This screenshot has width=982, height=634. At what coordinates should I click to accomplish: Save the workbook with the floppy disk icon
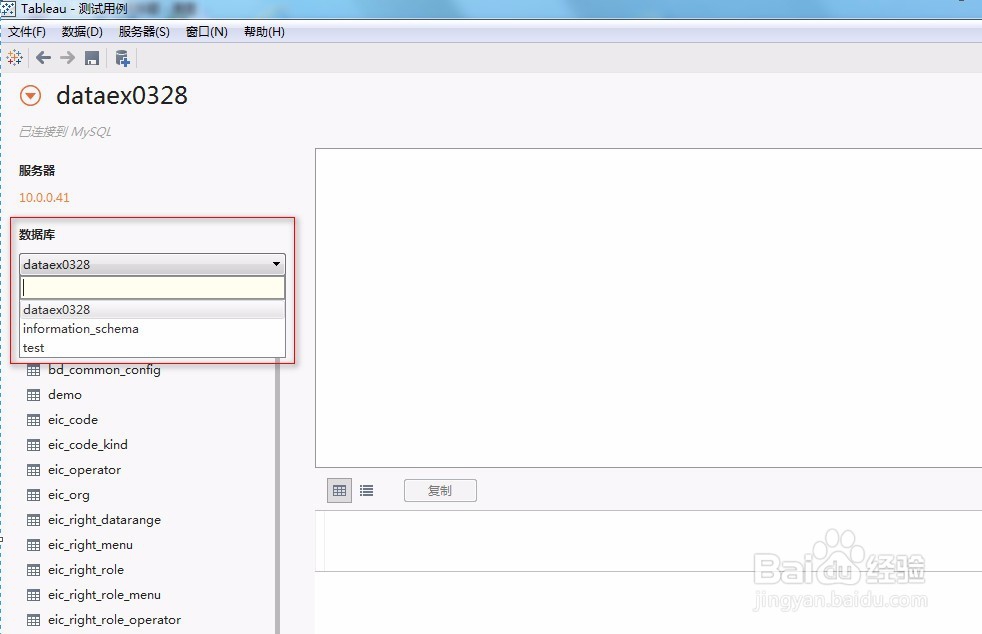coord(92,58)
